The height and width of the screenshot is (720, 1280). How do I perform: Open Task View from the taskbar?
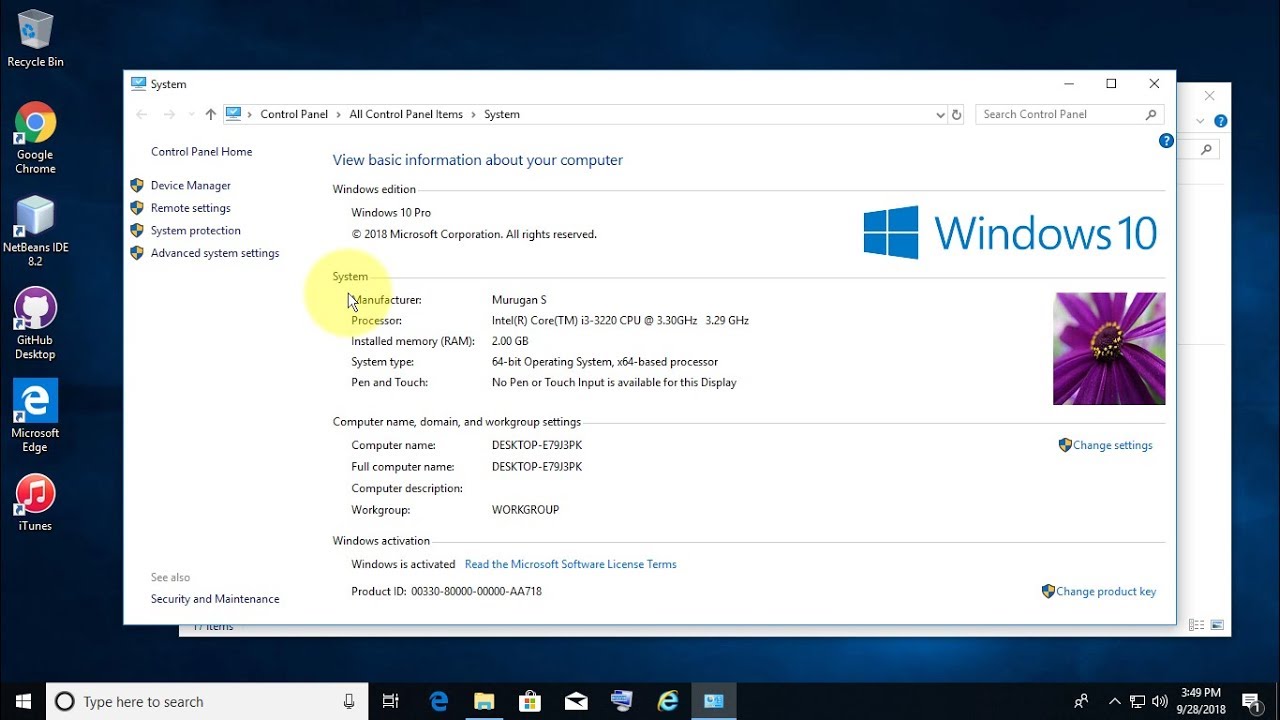click(x=391, y=701)
